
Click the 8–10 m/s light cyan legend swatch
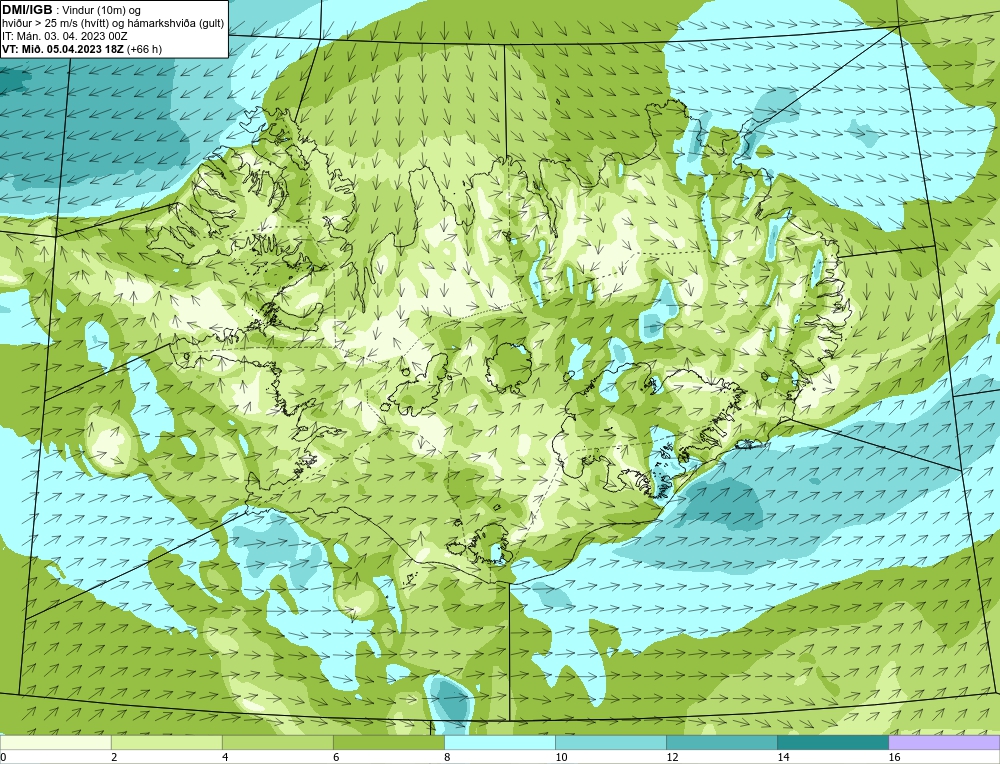pos(500,742)
